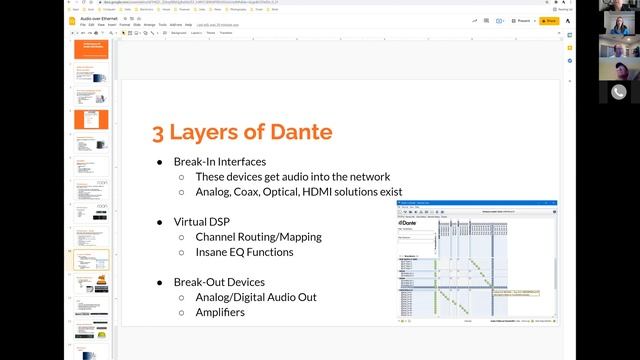Click the Audio over Ethernet document title
The width and height of the screenshot is (640, 360).
(x=99, y=18)
